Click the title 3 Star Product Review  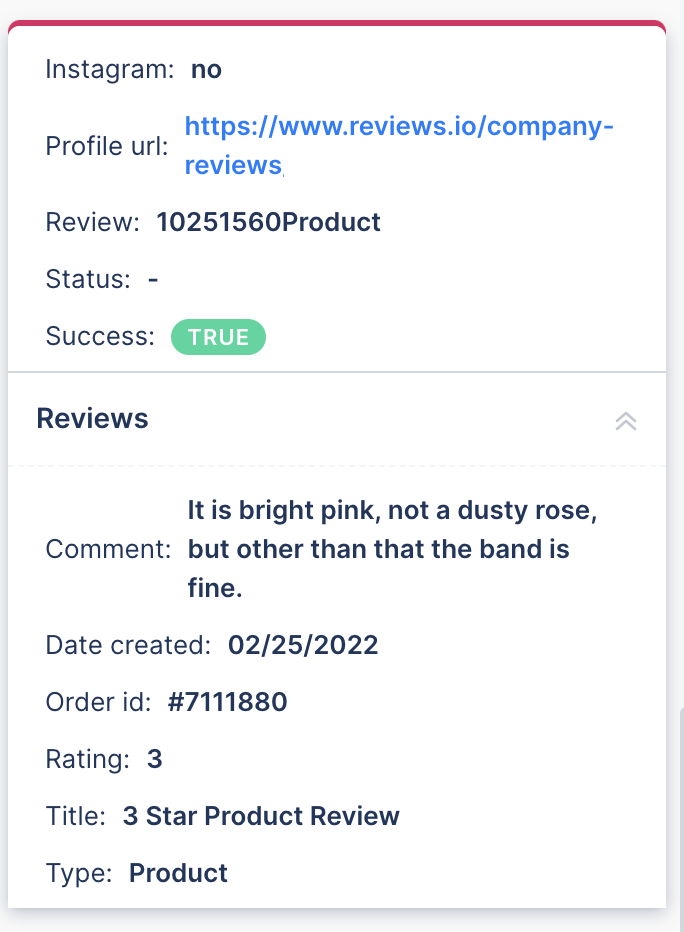point(261,816)
